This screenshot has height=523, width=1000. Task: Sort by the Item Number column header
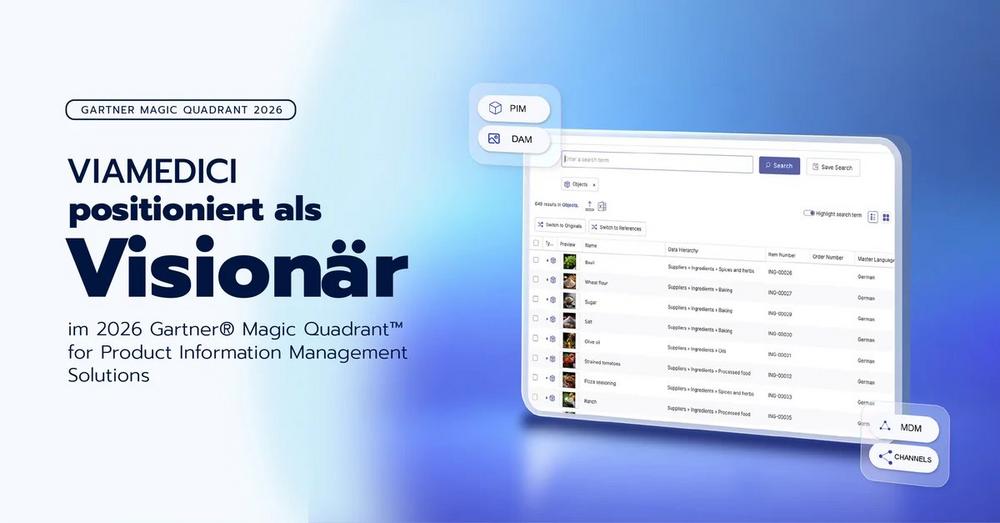point(781,254)
